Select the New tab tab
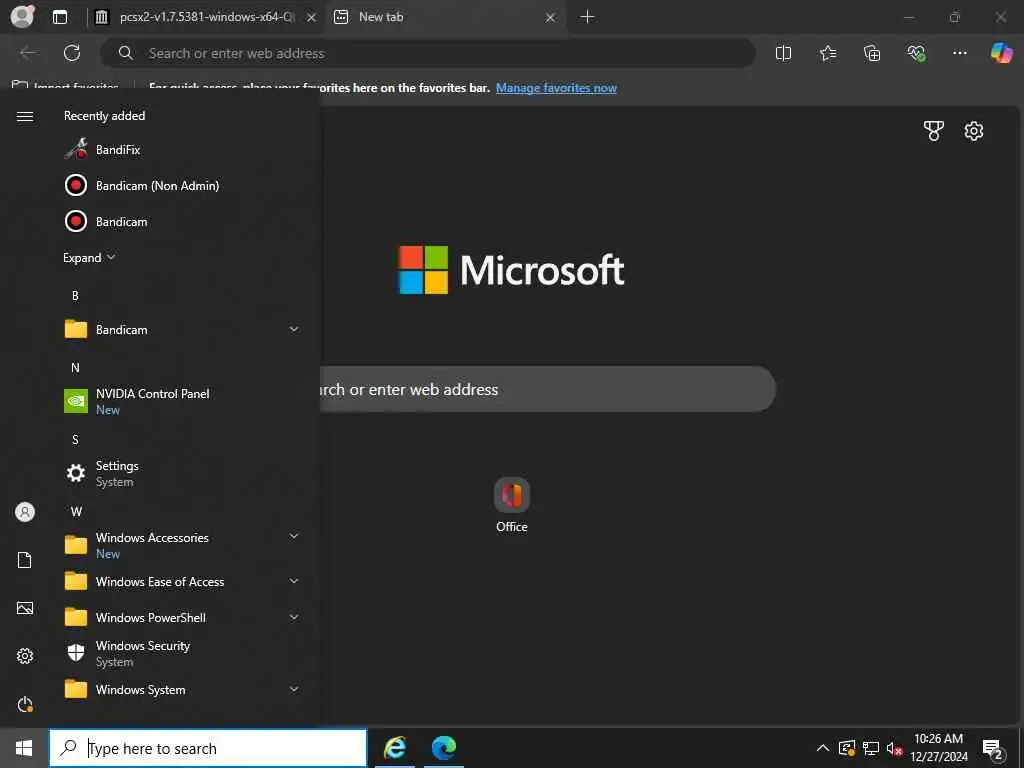The width and height of the screenshot is (1024, 768). point(444,17)
